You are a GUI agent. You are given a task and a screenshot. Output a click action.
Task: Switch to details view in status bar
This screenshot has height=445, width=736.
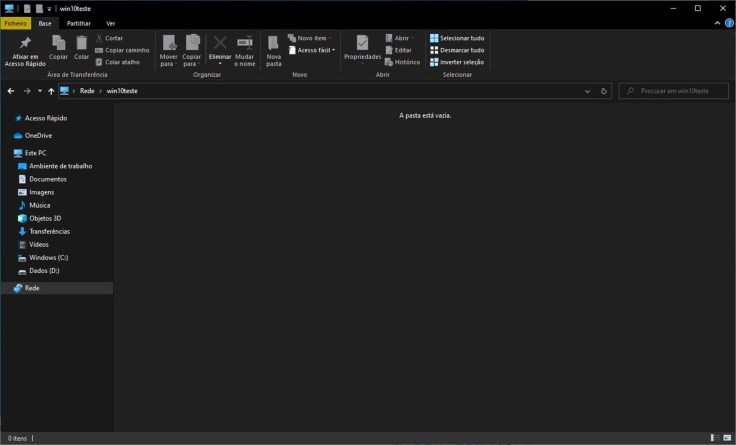[x=714, y=438]
